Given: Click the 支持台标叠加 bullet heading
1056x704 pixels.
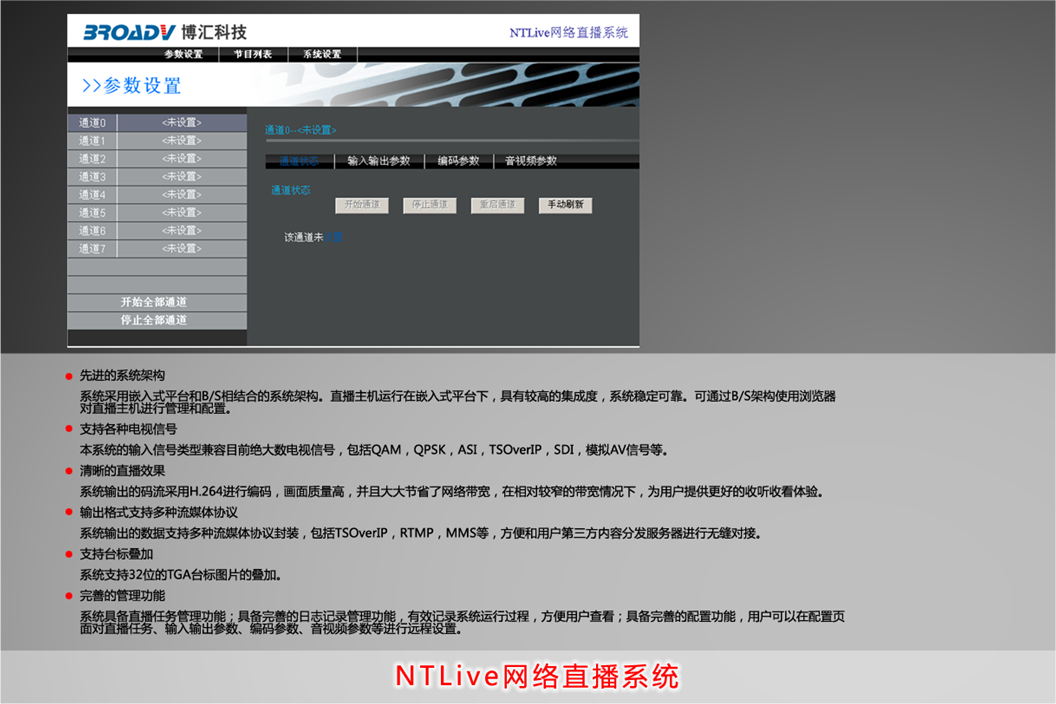Looking at the screenshot, I should click(x=117, y=554).
